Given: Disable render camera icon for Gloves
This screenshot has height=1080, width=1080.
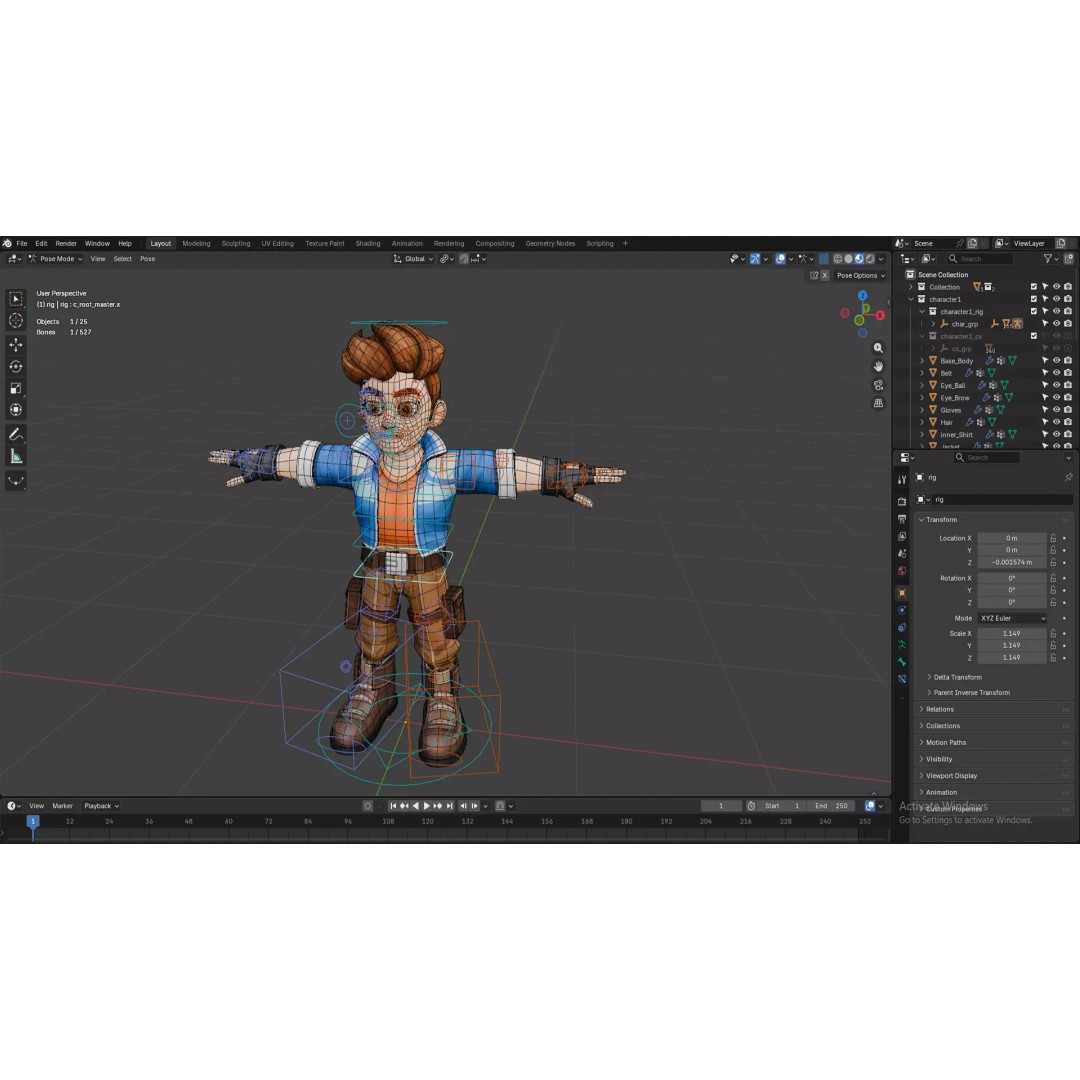Looking at the screenshot, I should (x=1068, y=409).
